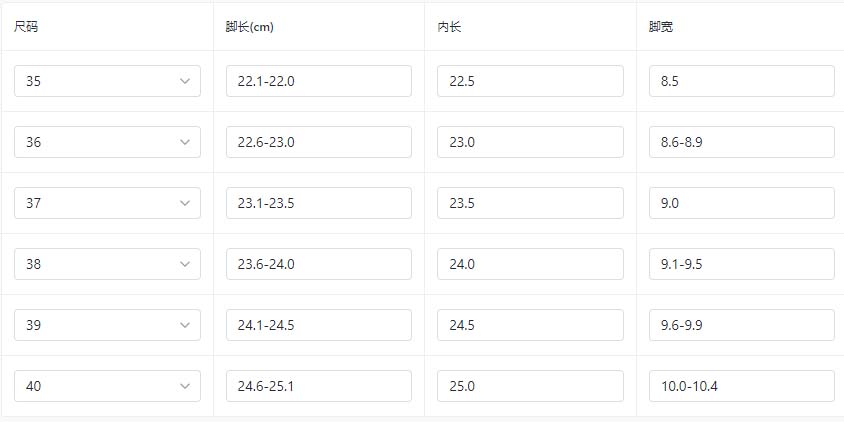Screen dimensions: 844x422
Task: Edit foot length field 22.6-23.0
Action: (x=318, y=142)
